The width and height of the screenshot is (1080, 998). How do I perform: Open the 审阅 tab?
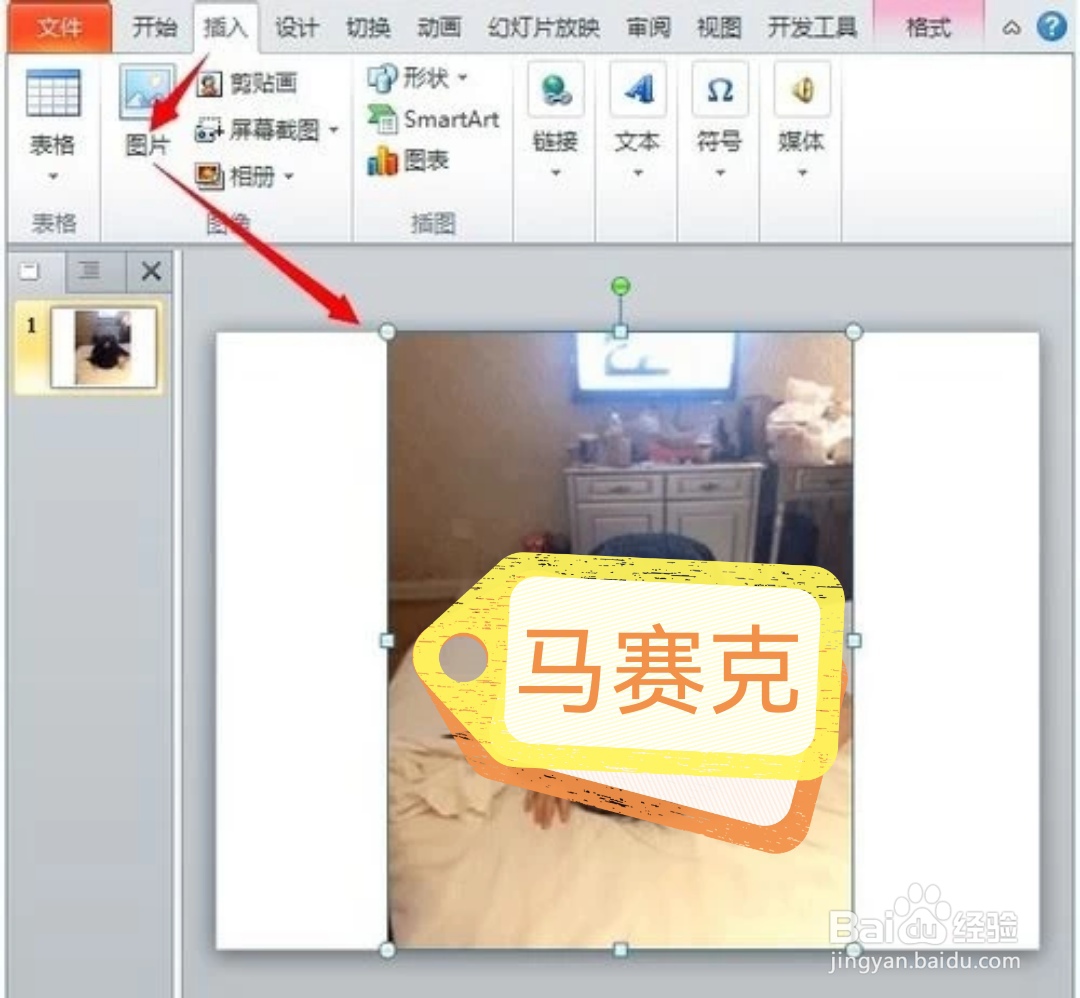[648, 28]
